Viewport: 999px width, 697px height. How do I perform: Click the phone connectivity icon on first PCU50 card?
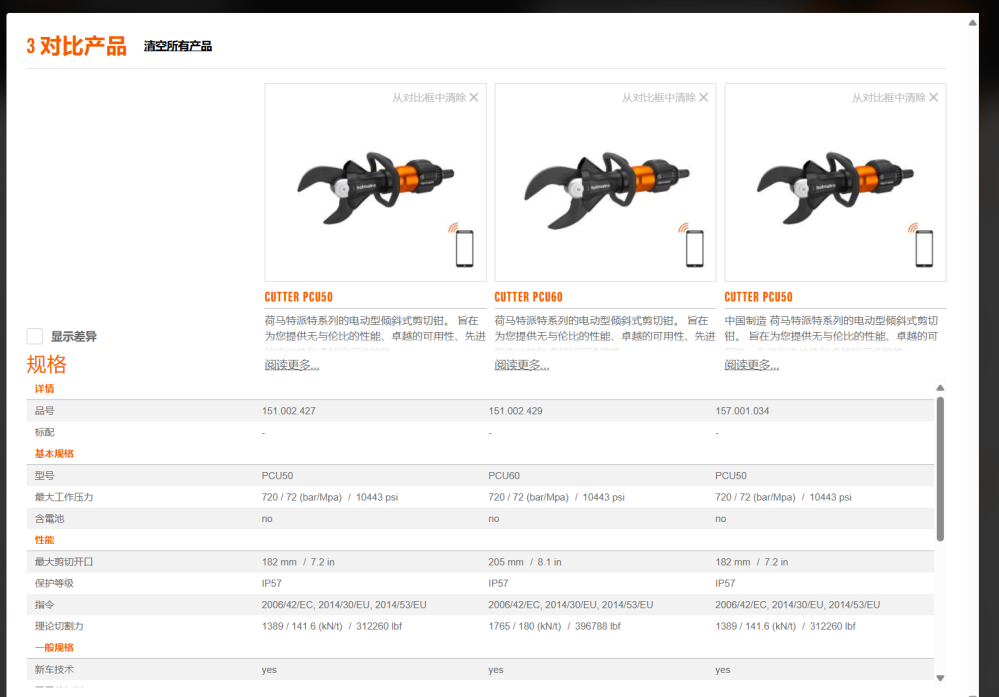[x=463, y=245]
